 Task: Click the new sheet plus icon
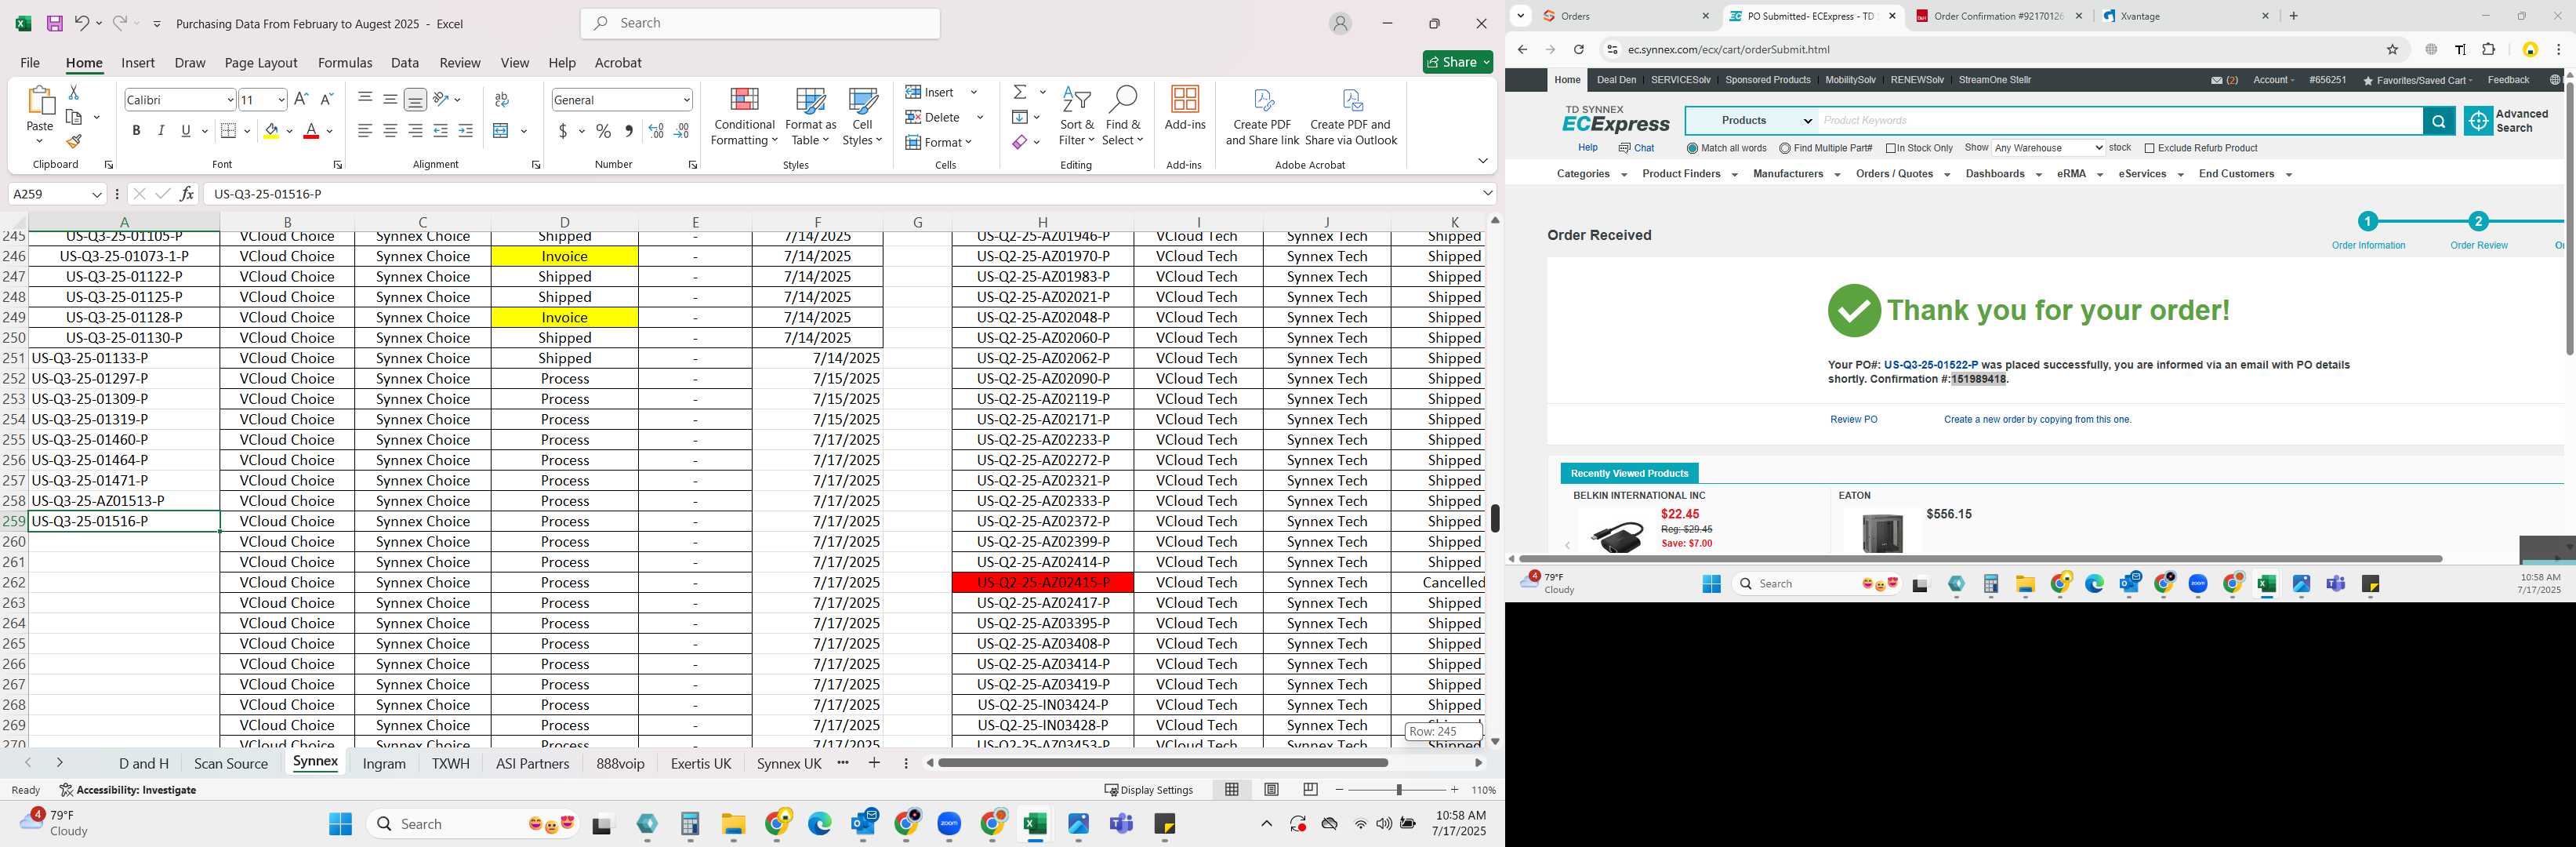click(x=874, y=763)
